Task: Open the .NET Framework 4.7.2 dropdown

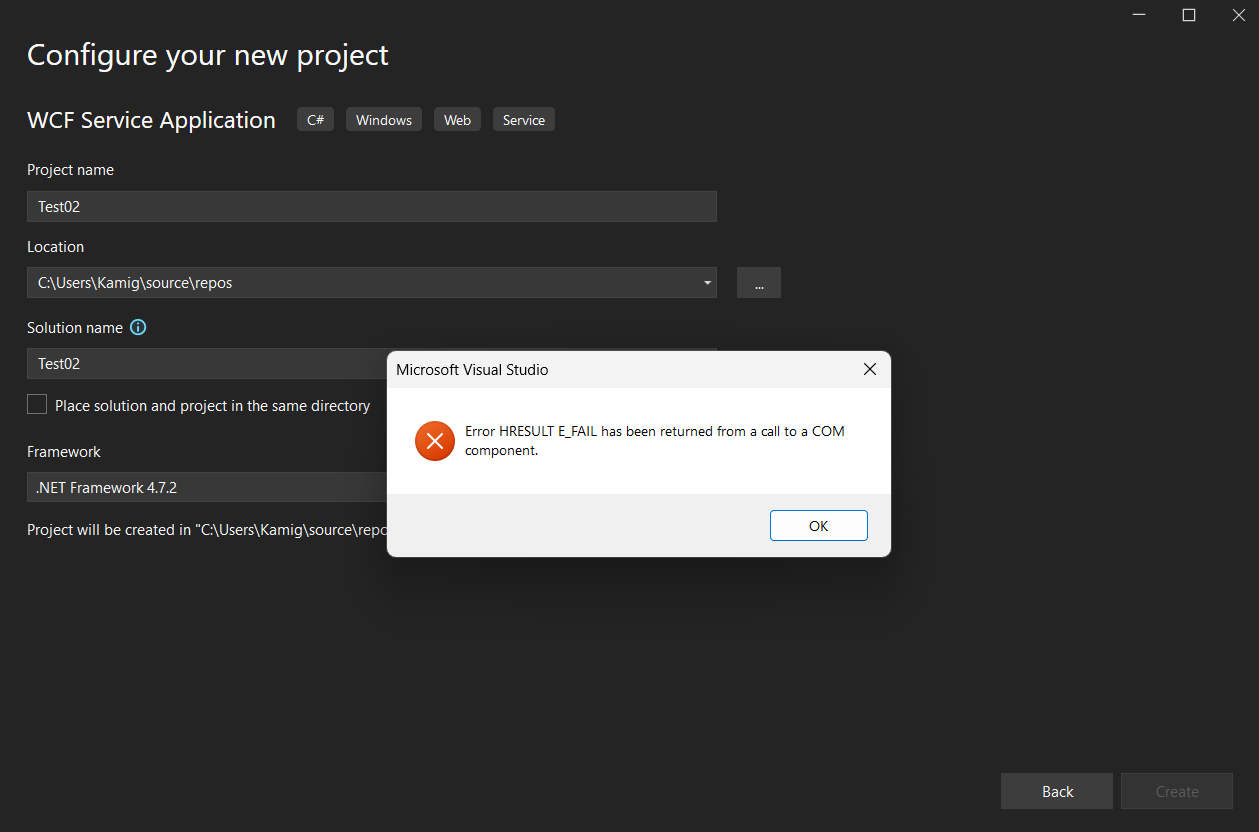Action: tap(207, 488)
